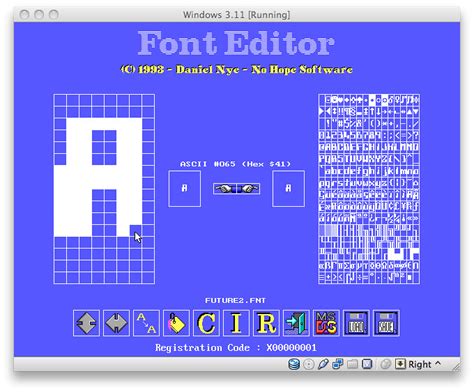474x392 pixels.
Task: Click the host key down-arrow icon beside Right
Action: click(x=400, y=364)
